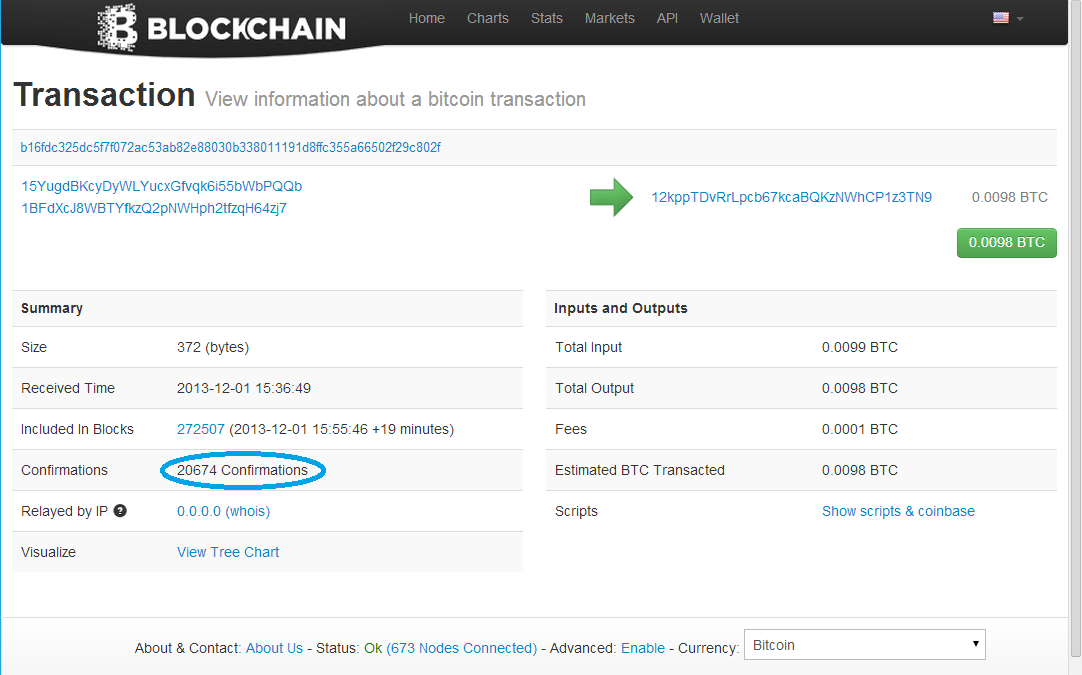1082x675 pixels.
Task: Select the 0.0098 BTC amount beside output address
Action: point(1010,197)
